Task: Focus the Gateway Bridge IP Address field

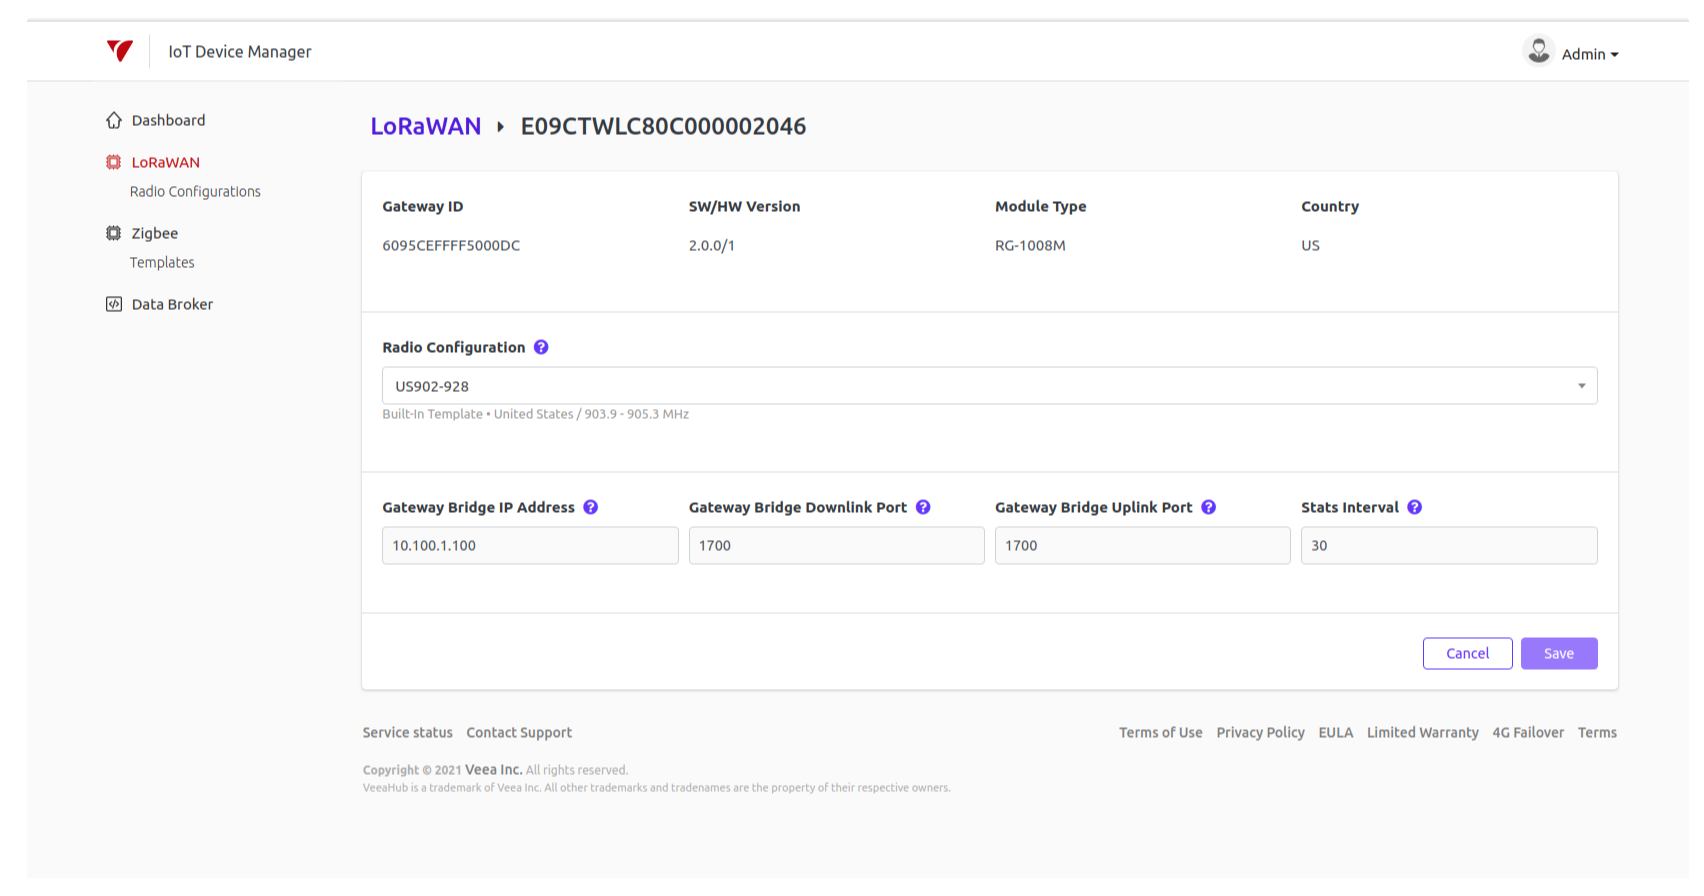Action: coord(530,545)
